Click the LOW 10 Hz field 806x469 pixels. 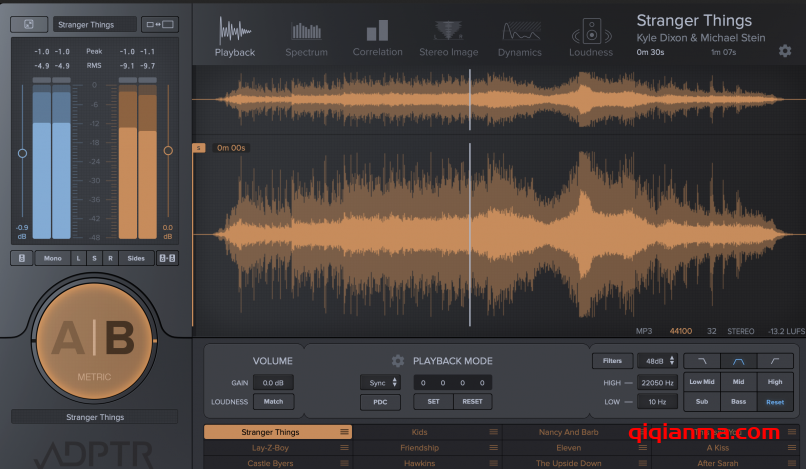(657, 402)
